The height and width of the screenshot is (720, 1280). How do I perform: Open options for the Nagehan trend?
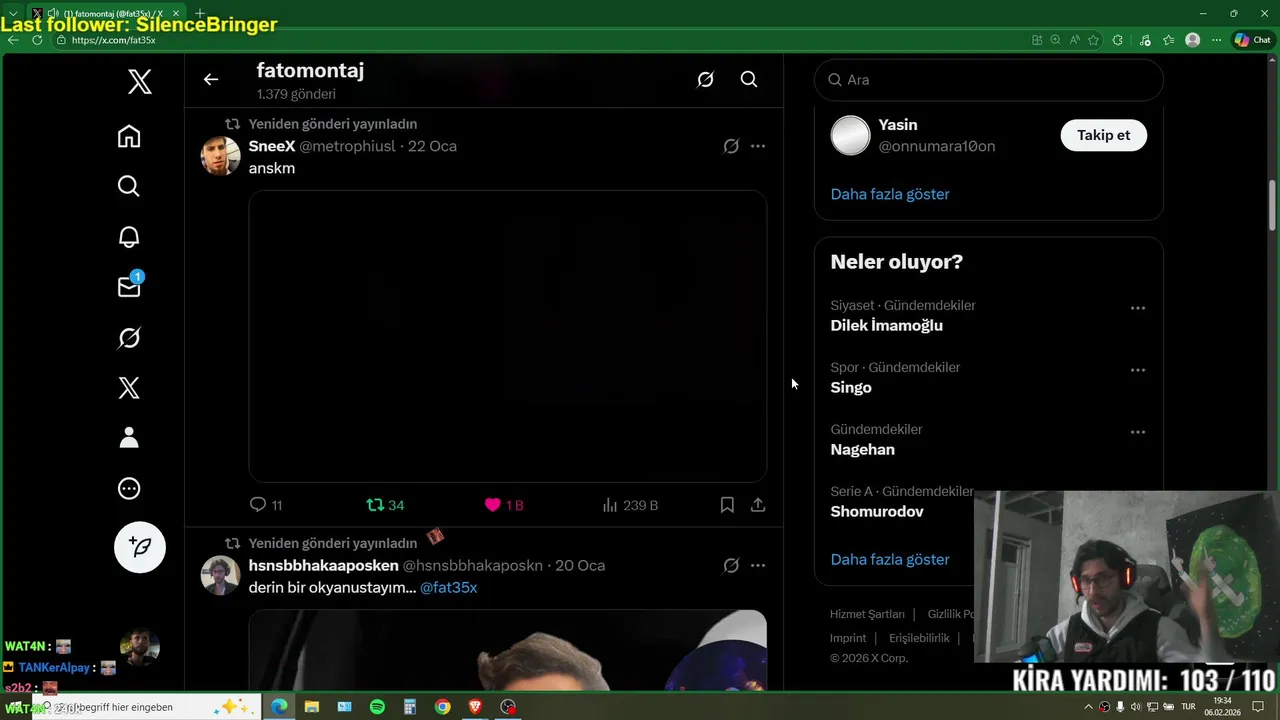1138,432
